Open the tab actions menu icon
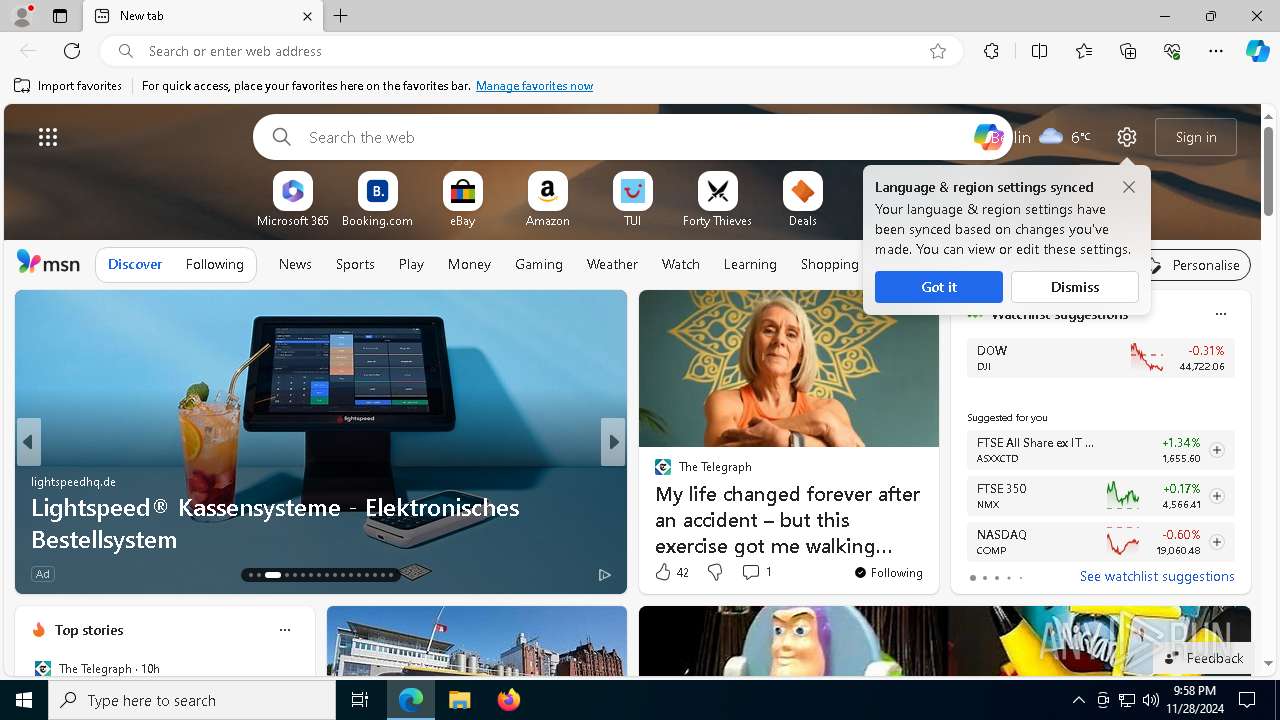This screenshot has height=720, width=1280. (x=60, y=16)
